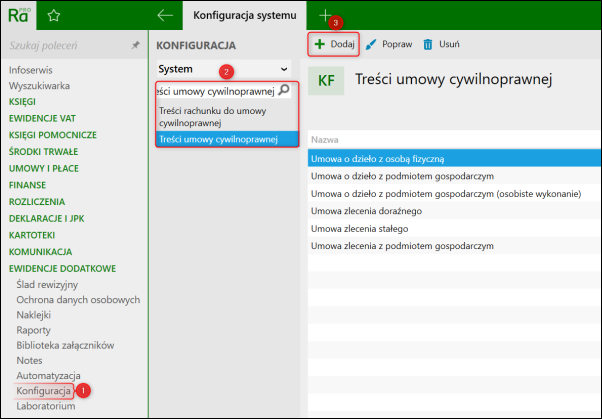The width and height of the screenshot is (602, 419).
Task: Click the Ra PRO logo icon
Action: pyautogui.click(x=19, y=15)
